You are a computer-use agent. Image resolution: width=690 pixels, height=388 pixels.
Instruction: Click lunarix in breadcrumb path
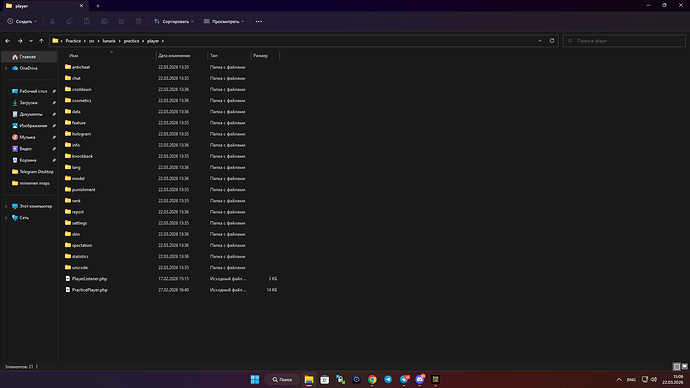tap(109, 41)
